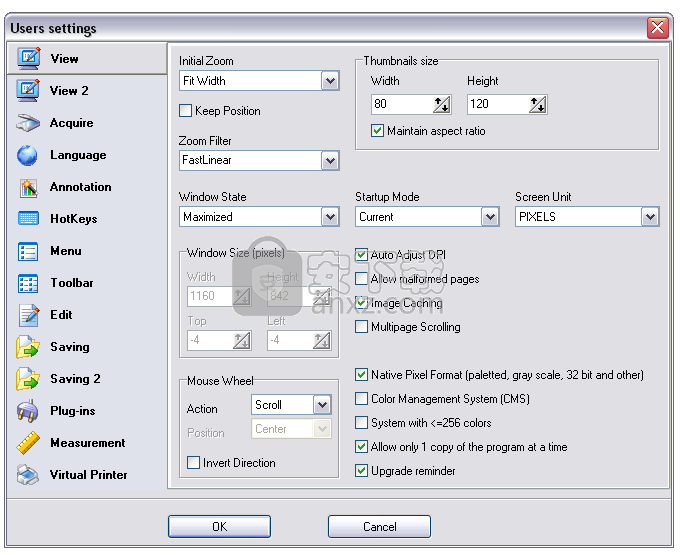Open the HotKeys settings page
Viewport: 680px width, 555px height.
tap(87, 219)
